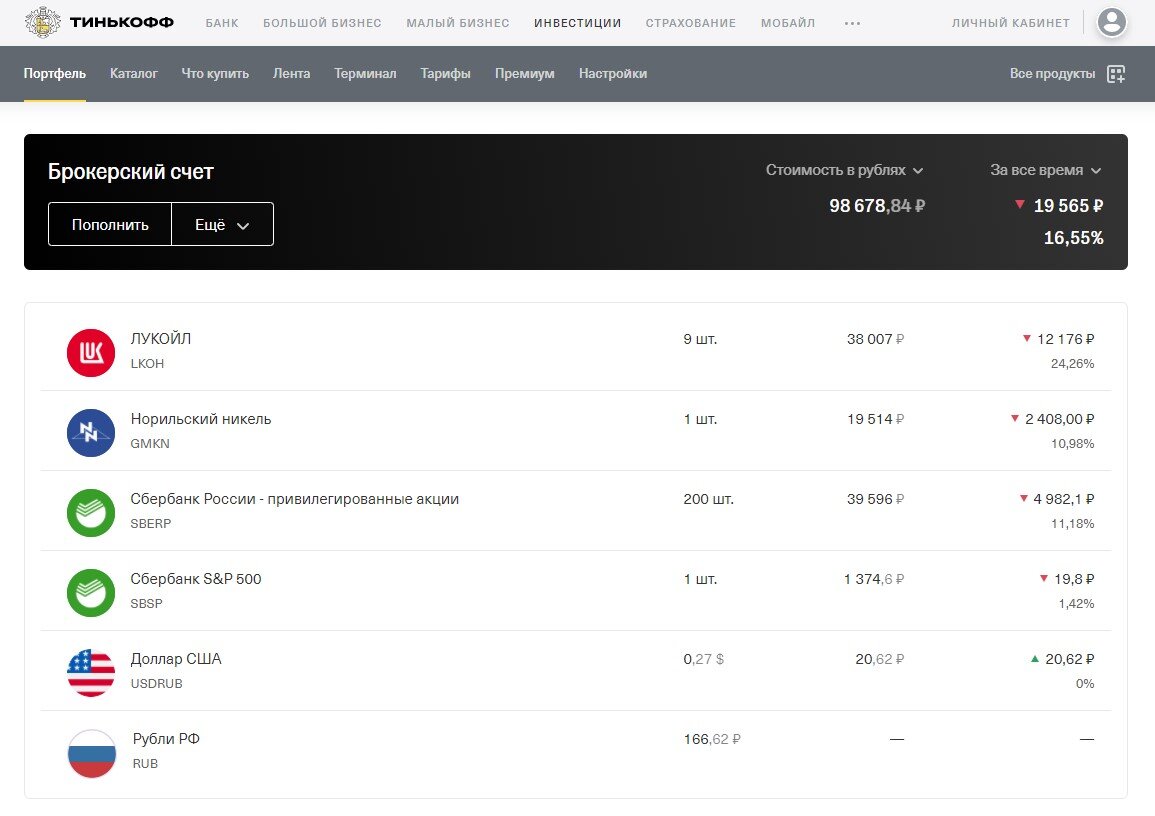Open 'Сбербанк России - привилегированные акции'
This screenshot has height=816, width=1155.
click(x=295, y=499)
